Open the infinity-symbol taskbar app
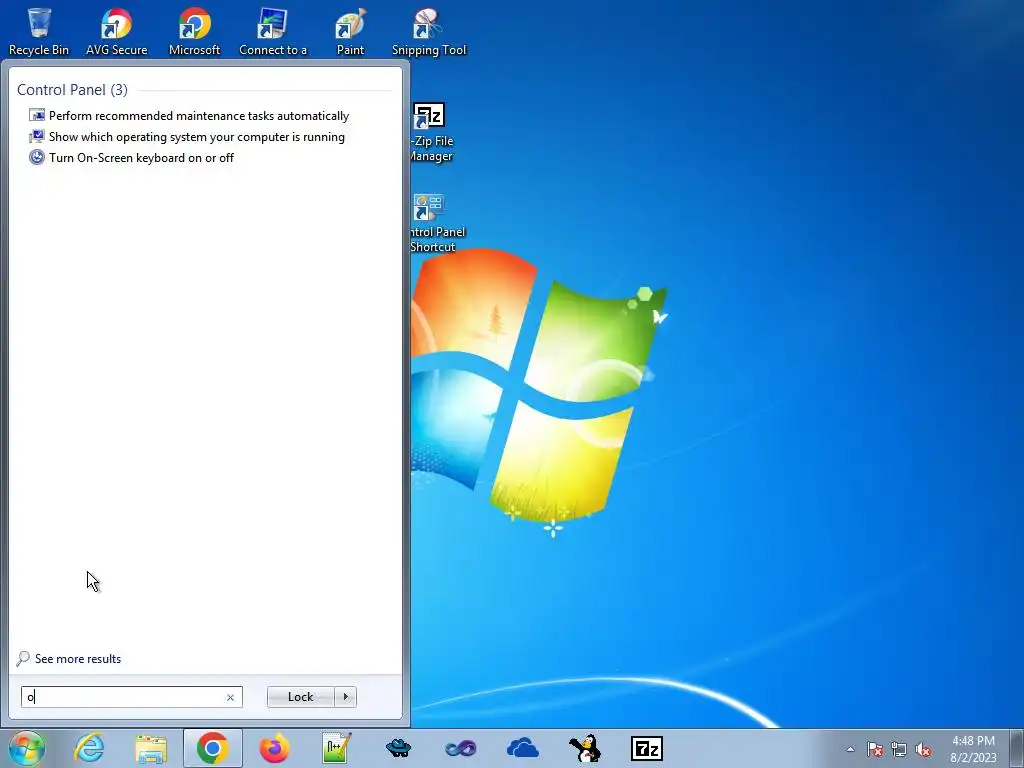The image size is (1024, 768). point(460,748)
